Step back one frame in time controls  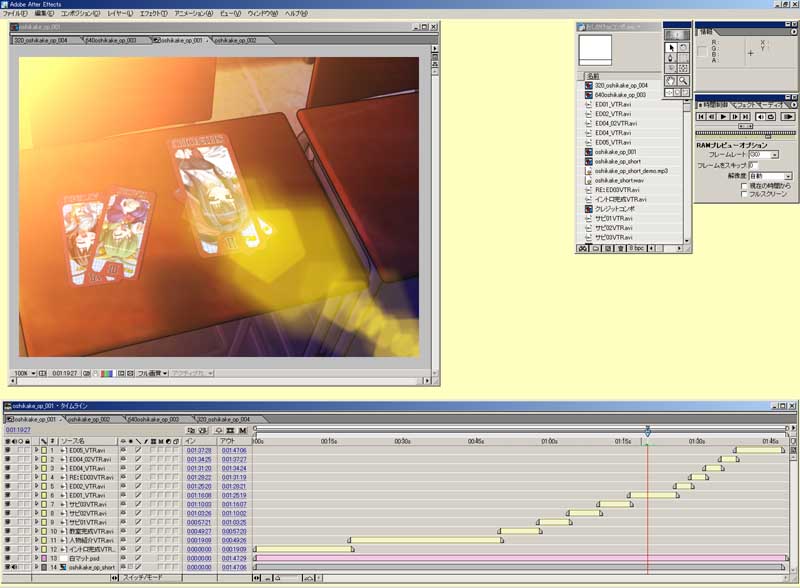(x=712, y=117)
